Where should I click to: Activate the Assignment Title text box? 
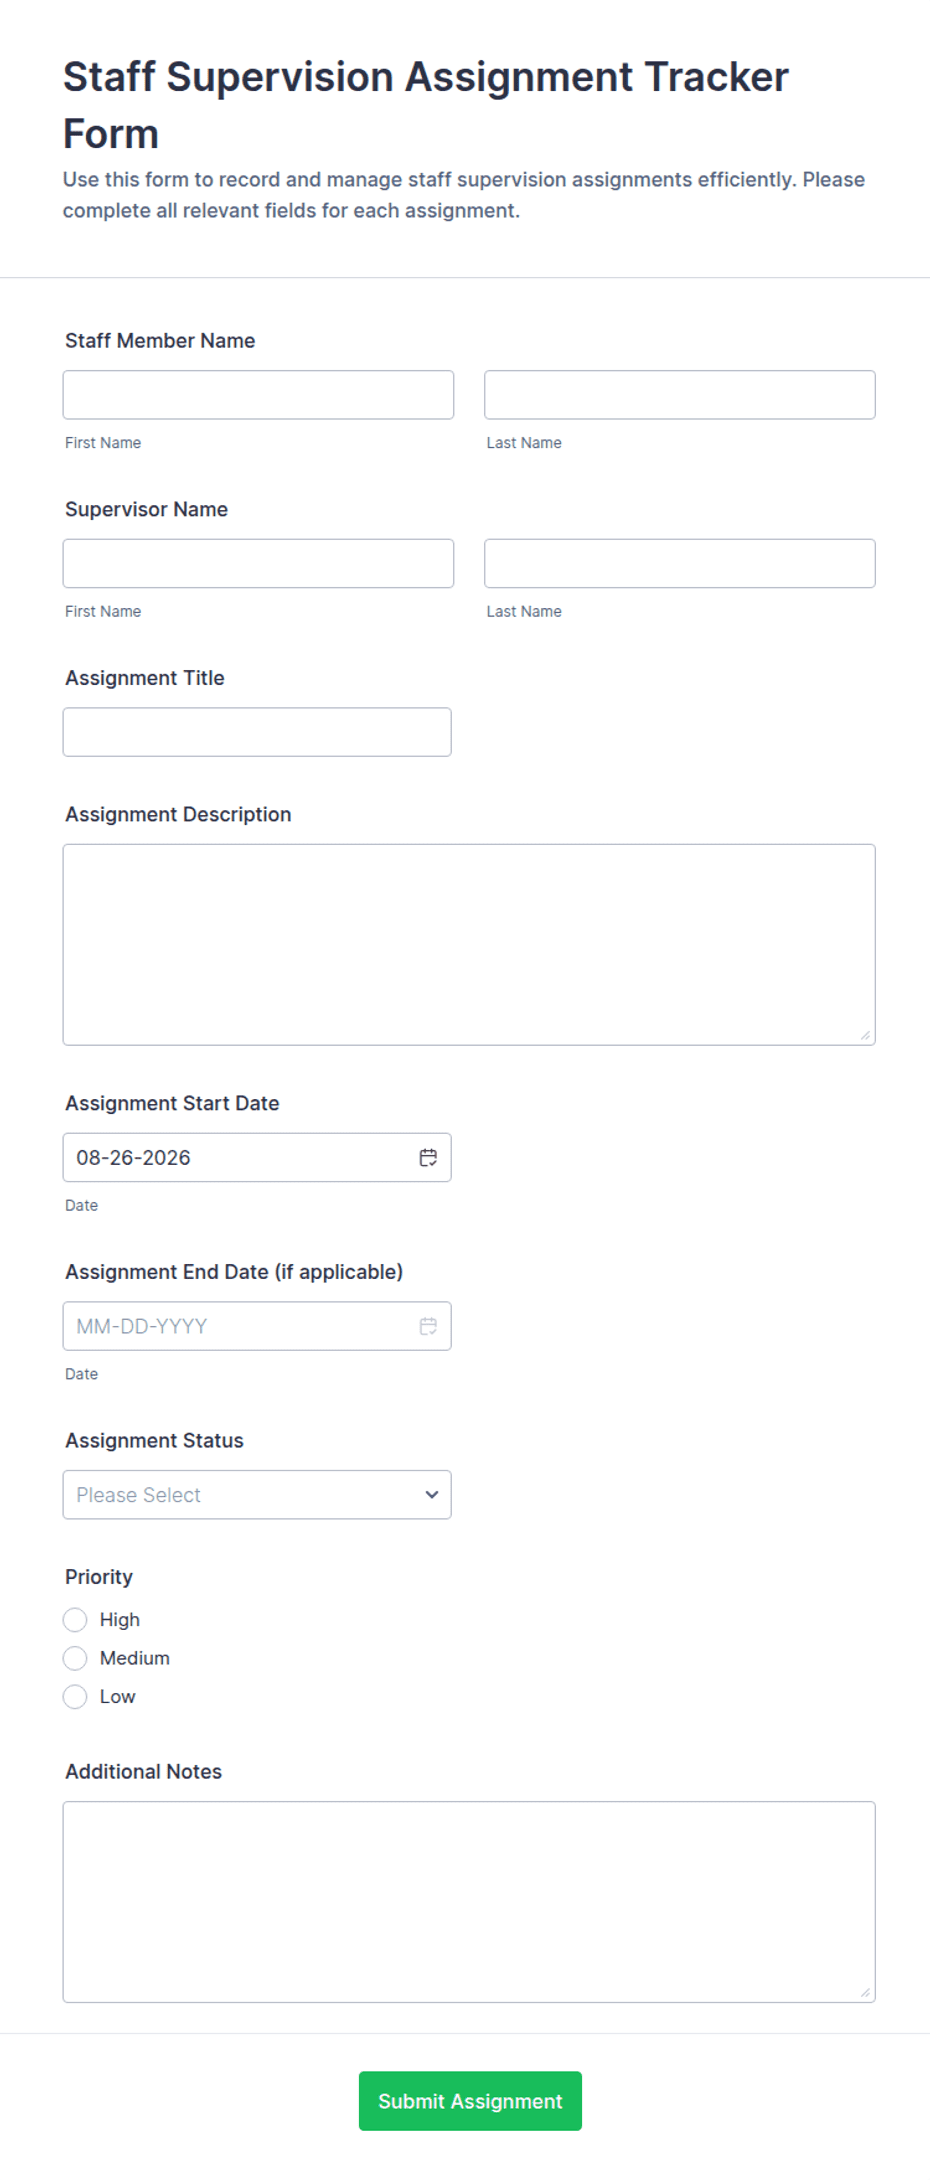(257, 732)
